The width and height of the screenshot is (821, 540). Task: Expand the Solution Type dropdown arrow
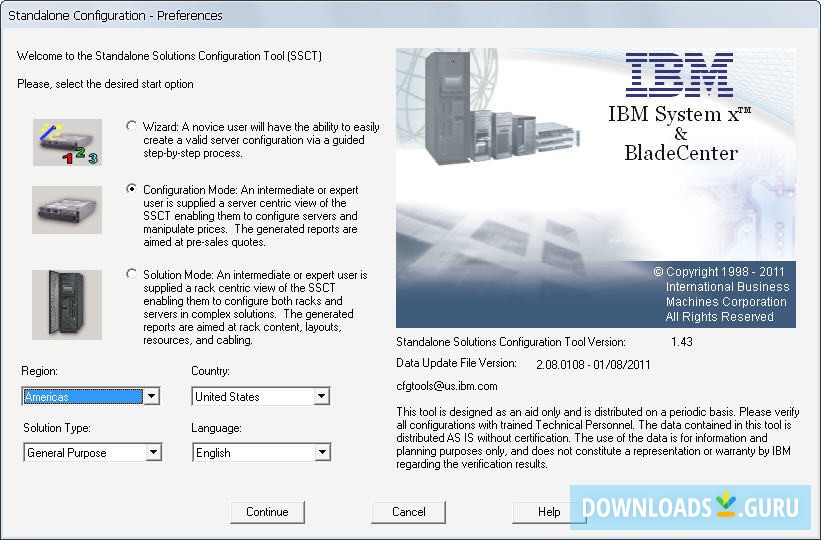[153, 452]
